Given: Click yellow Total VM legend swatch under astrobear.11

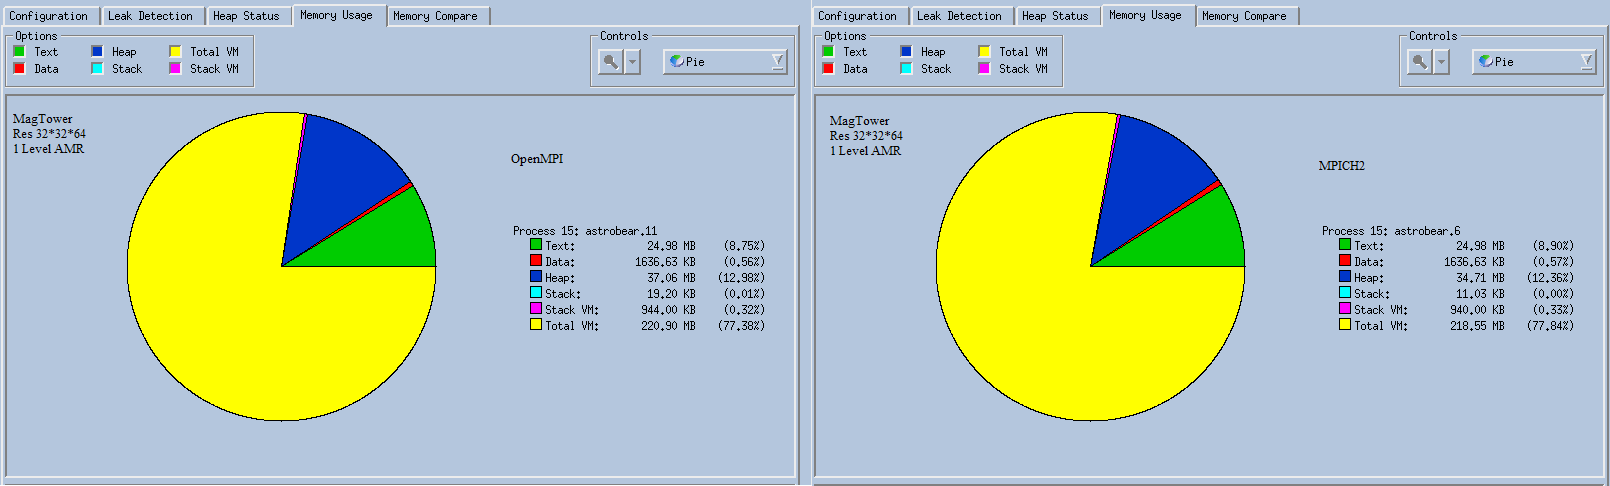Looking at the screenshot, I should coord(536,324).
